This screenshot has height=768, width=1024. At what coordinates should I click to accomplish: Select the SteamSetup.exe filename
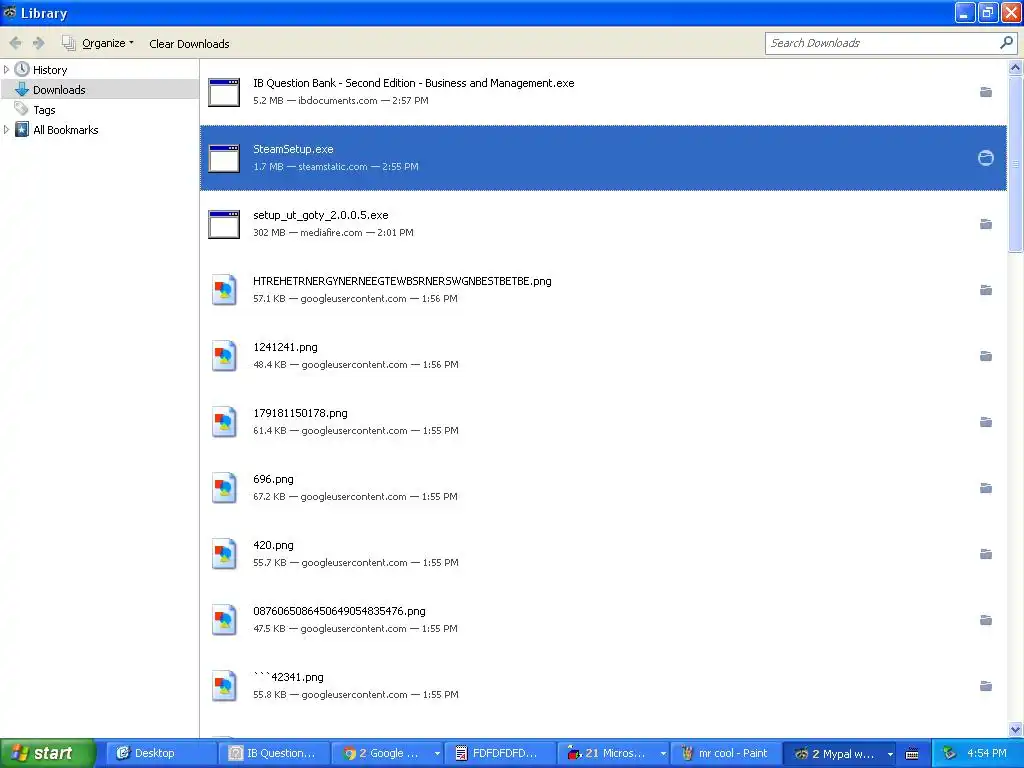tap(293, 149)
